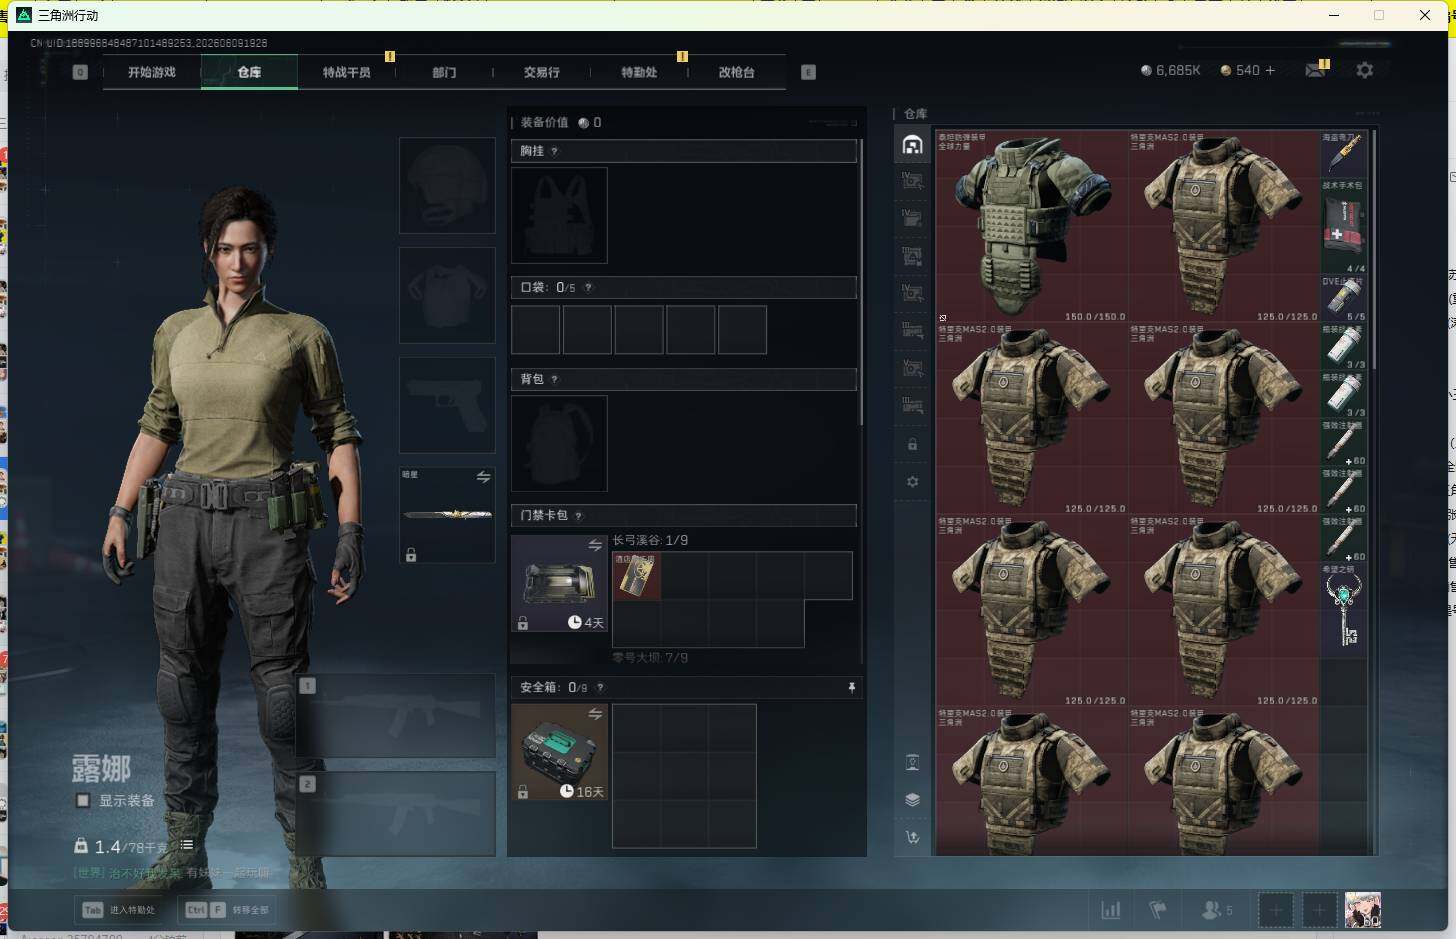Screen dimensions: 1456x939
Task: Go to the 部门 tab
Action: (444, 72)
